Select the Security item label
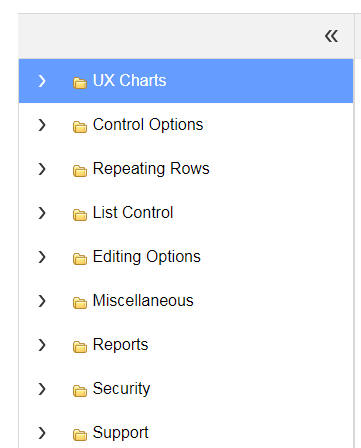Viewport: 361px width, 448px height. click(x=121, y=389)
